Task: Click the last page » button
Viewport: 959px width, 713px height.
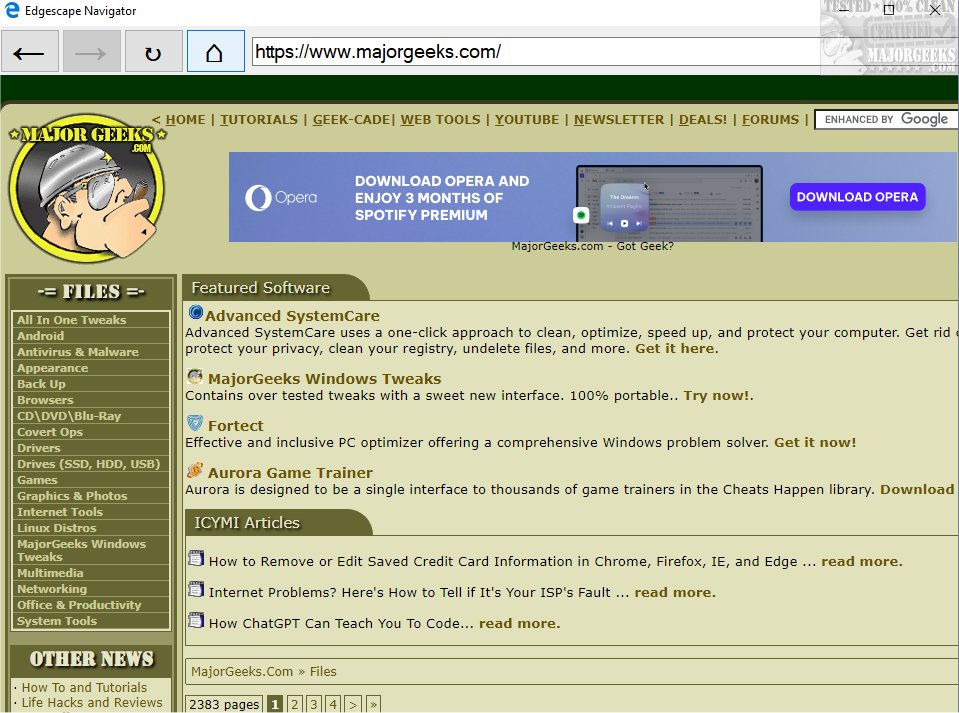Action: [x=373, y=704]
